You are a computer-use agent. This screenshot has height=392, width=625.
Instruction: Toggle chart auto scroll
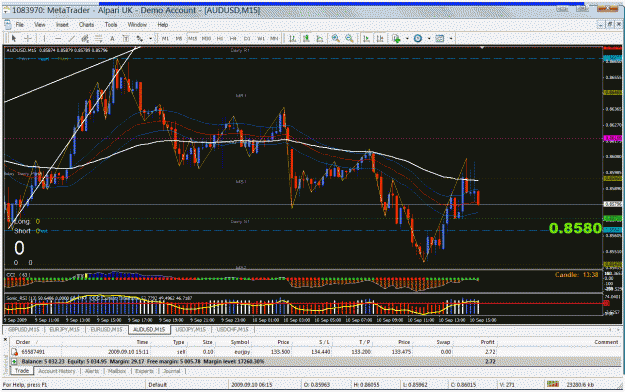pyautogui.click(x=366, y=38)
